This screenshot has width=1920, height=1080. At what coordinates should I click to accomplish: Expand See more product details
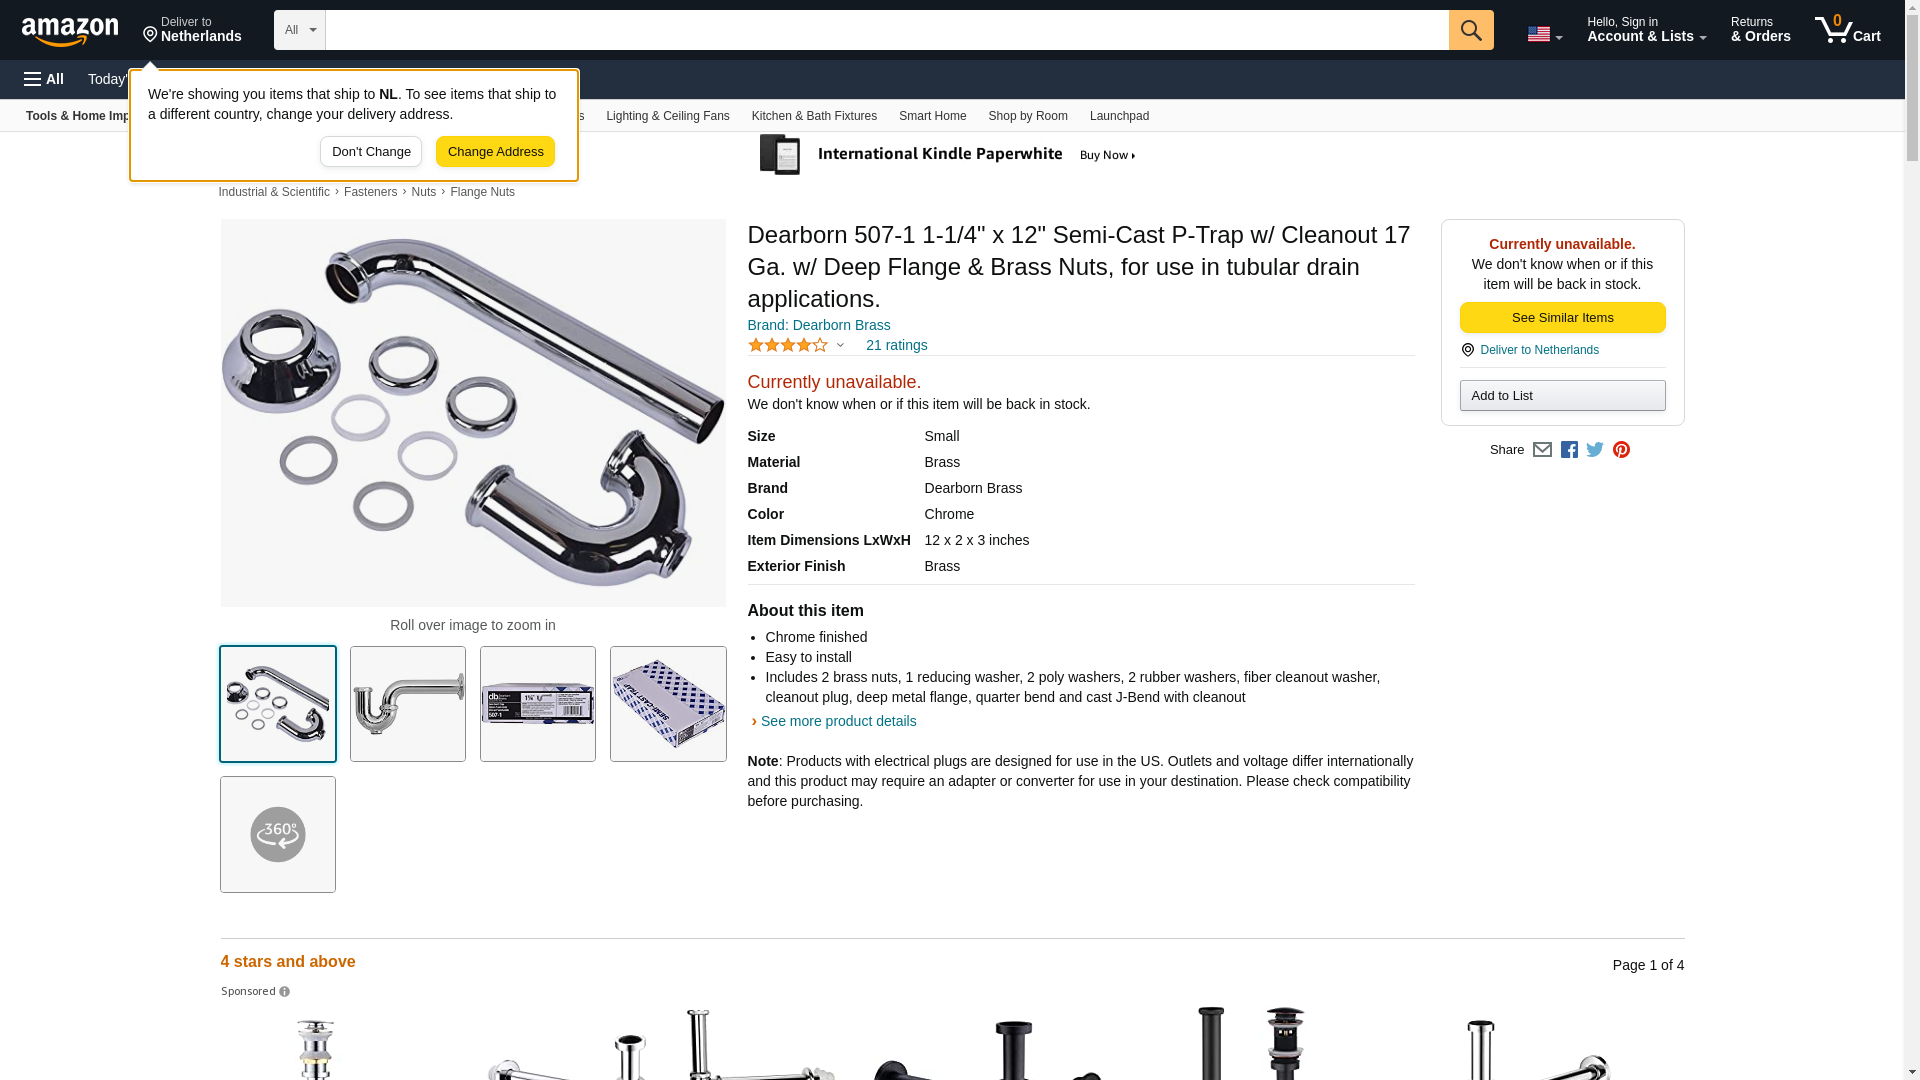coord(838,721)
